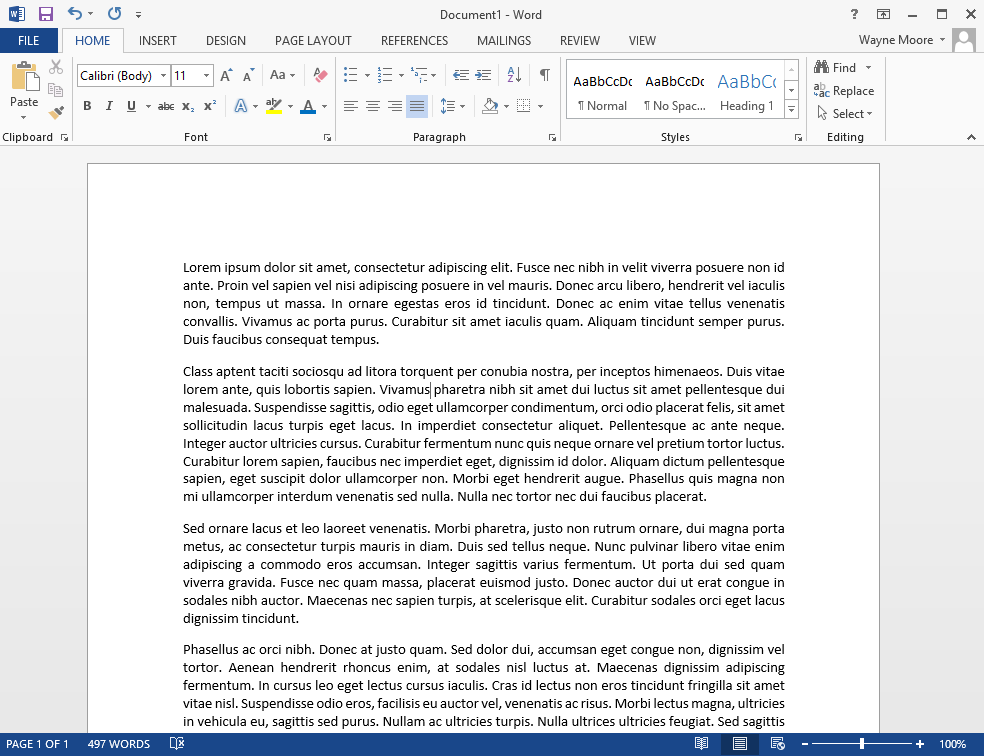Open the FILE tab
The width and height of the screenshot is (984, 756).
click(29, 41)
